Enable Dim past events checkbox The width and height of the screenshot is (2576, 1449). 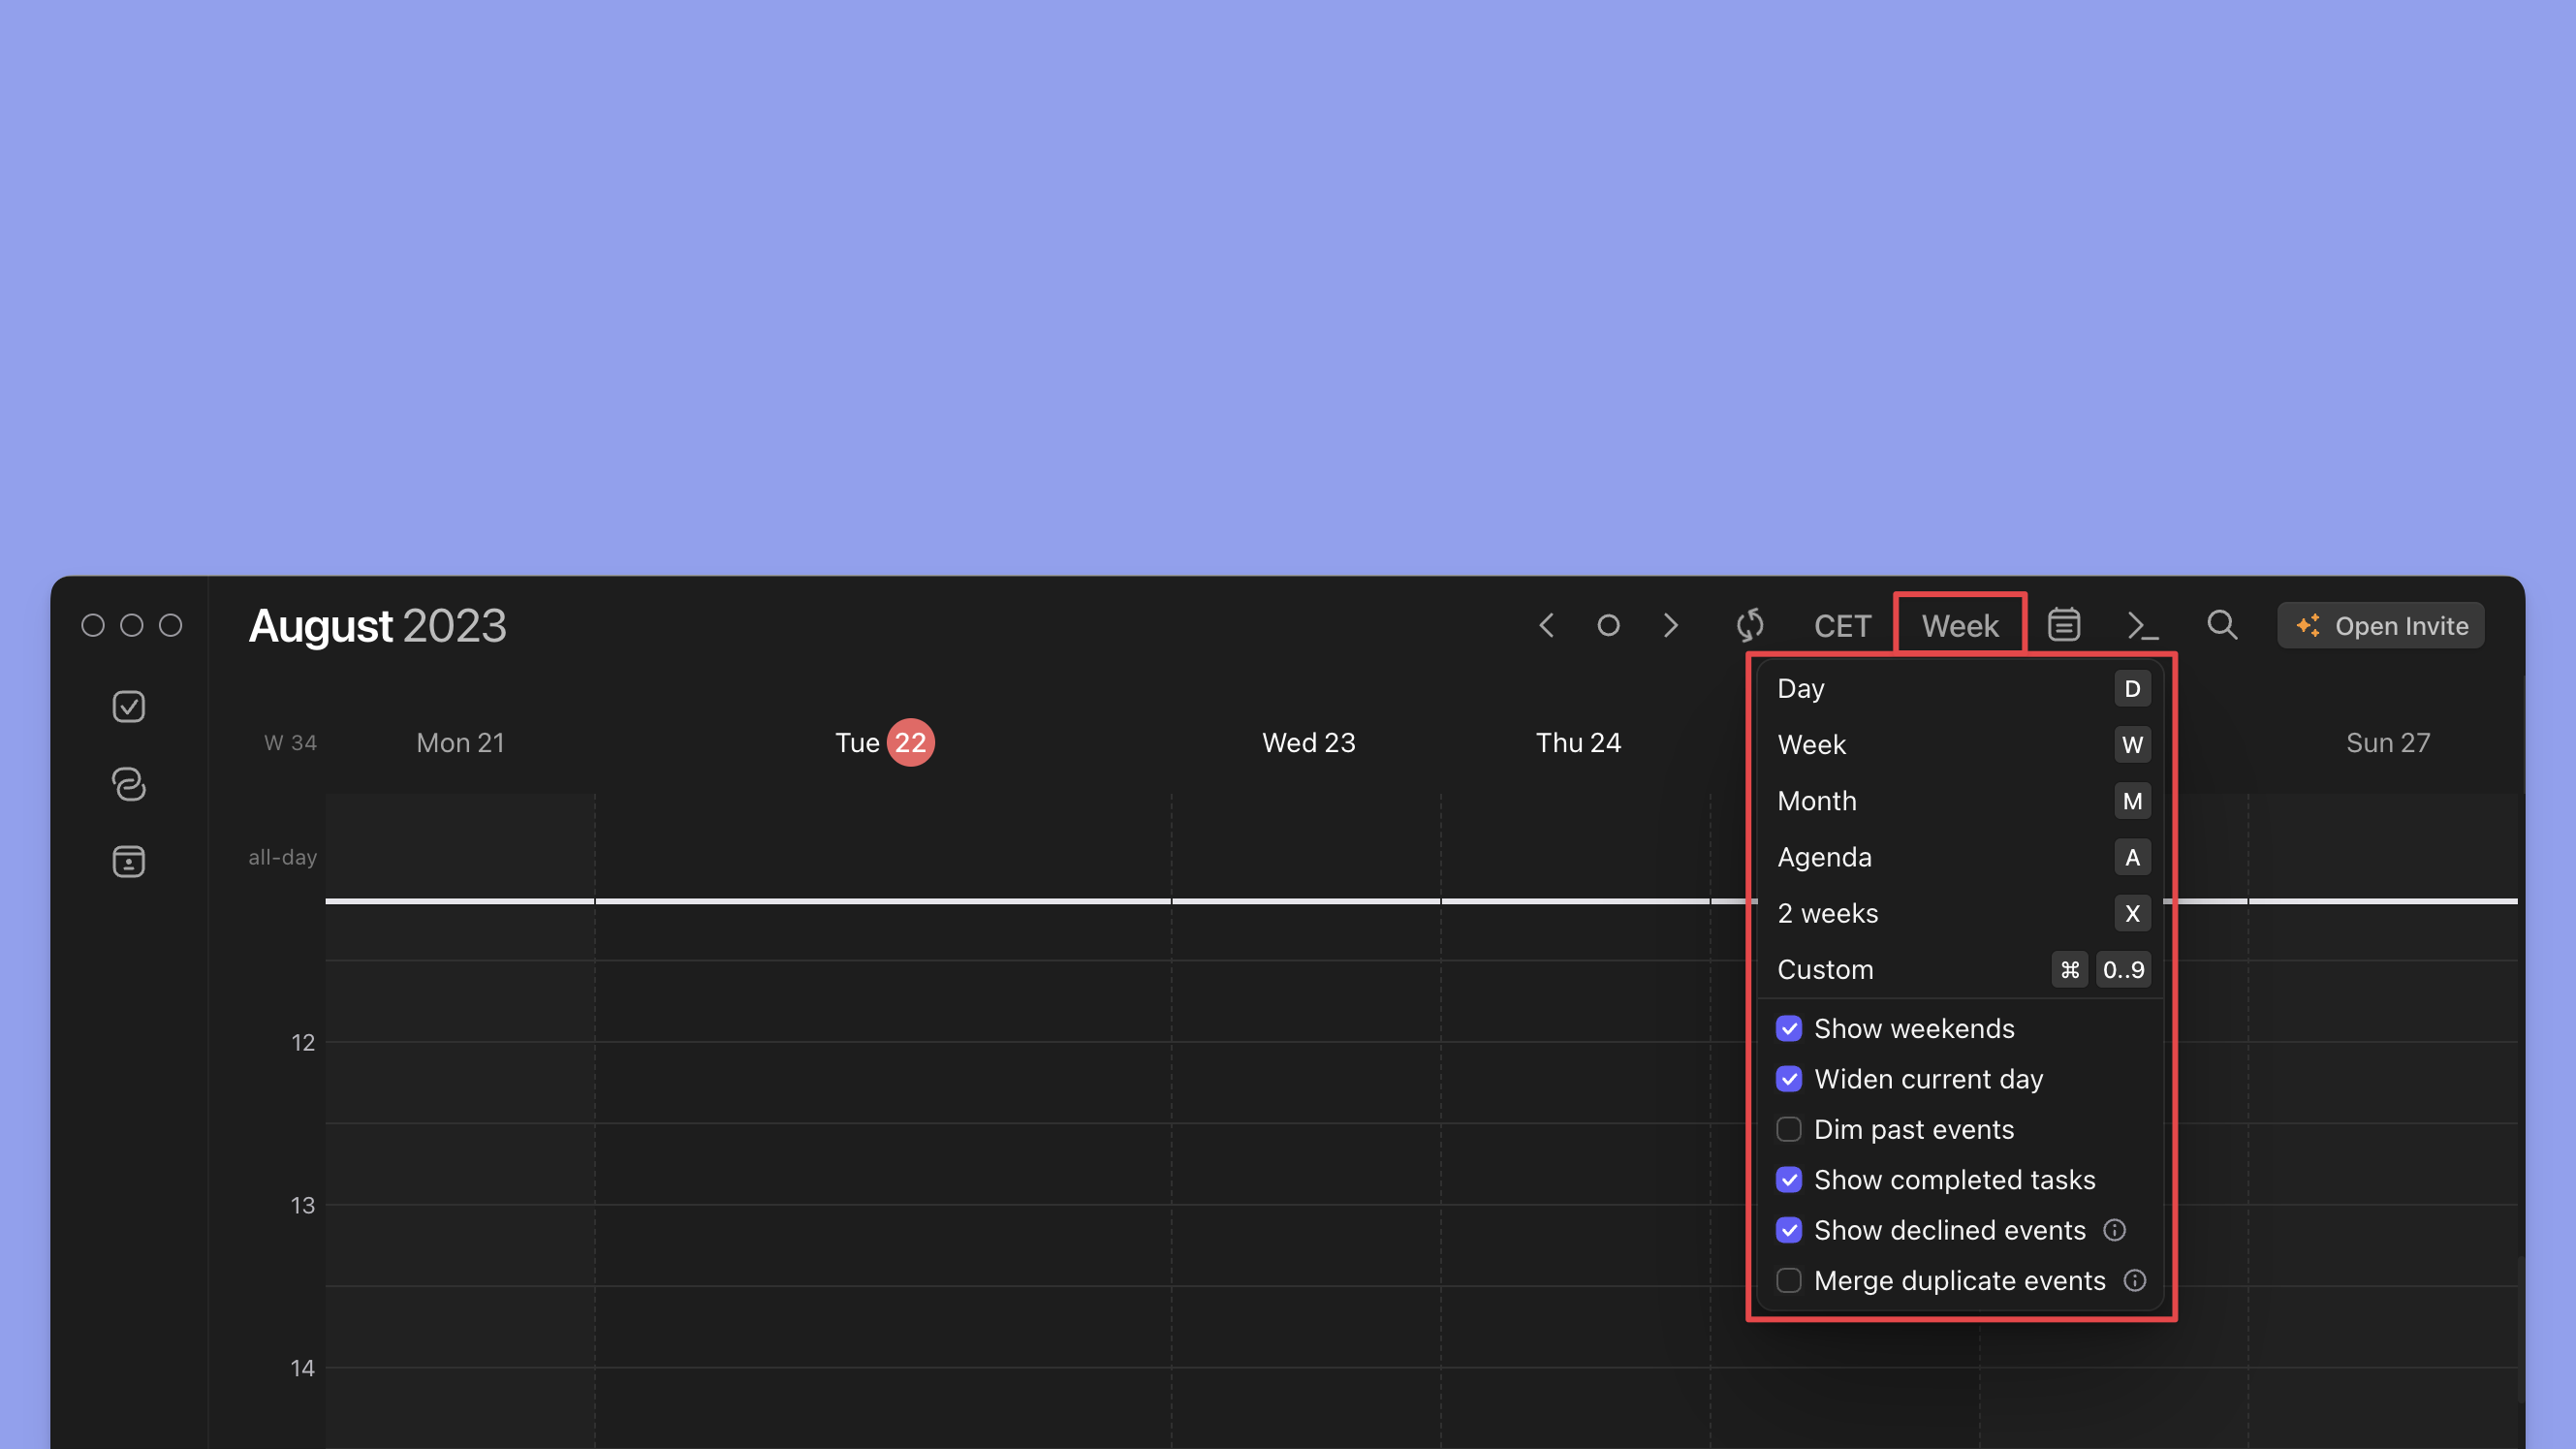[1789, 1130]
